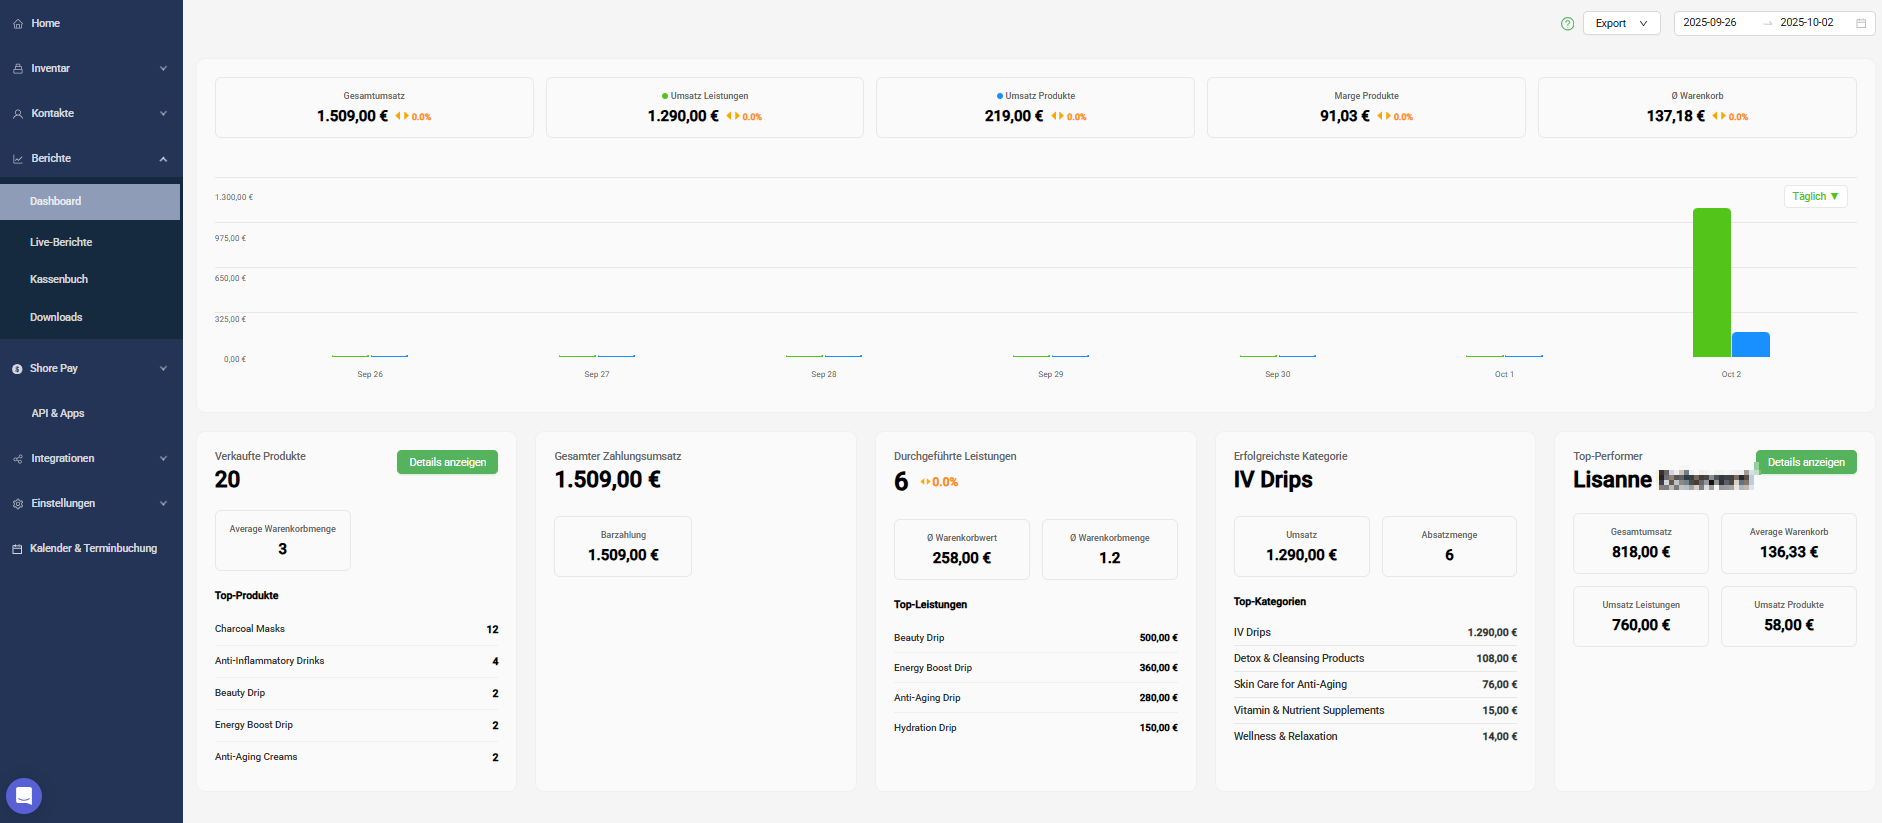The height and width of the screenshot is (823, 1882).
Task: Open Live-Berichte in the sidebar
Action: [x=61, y=242]
